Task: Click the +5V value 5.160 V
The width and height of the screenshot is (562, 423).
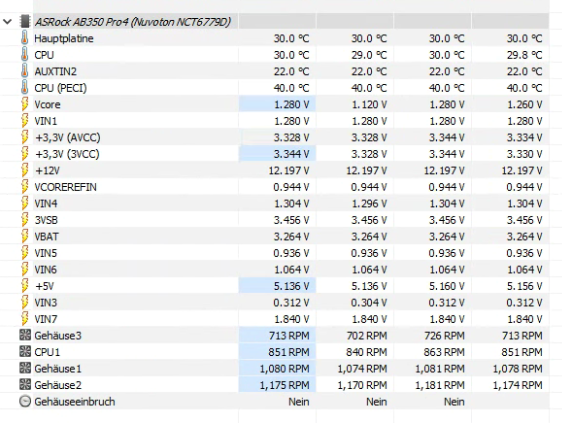Action: point(447,286)
